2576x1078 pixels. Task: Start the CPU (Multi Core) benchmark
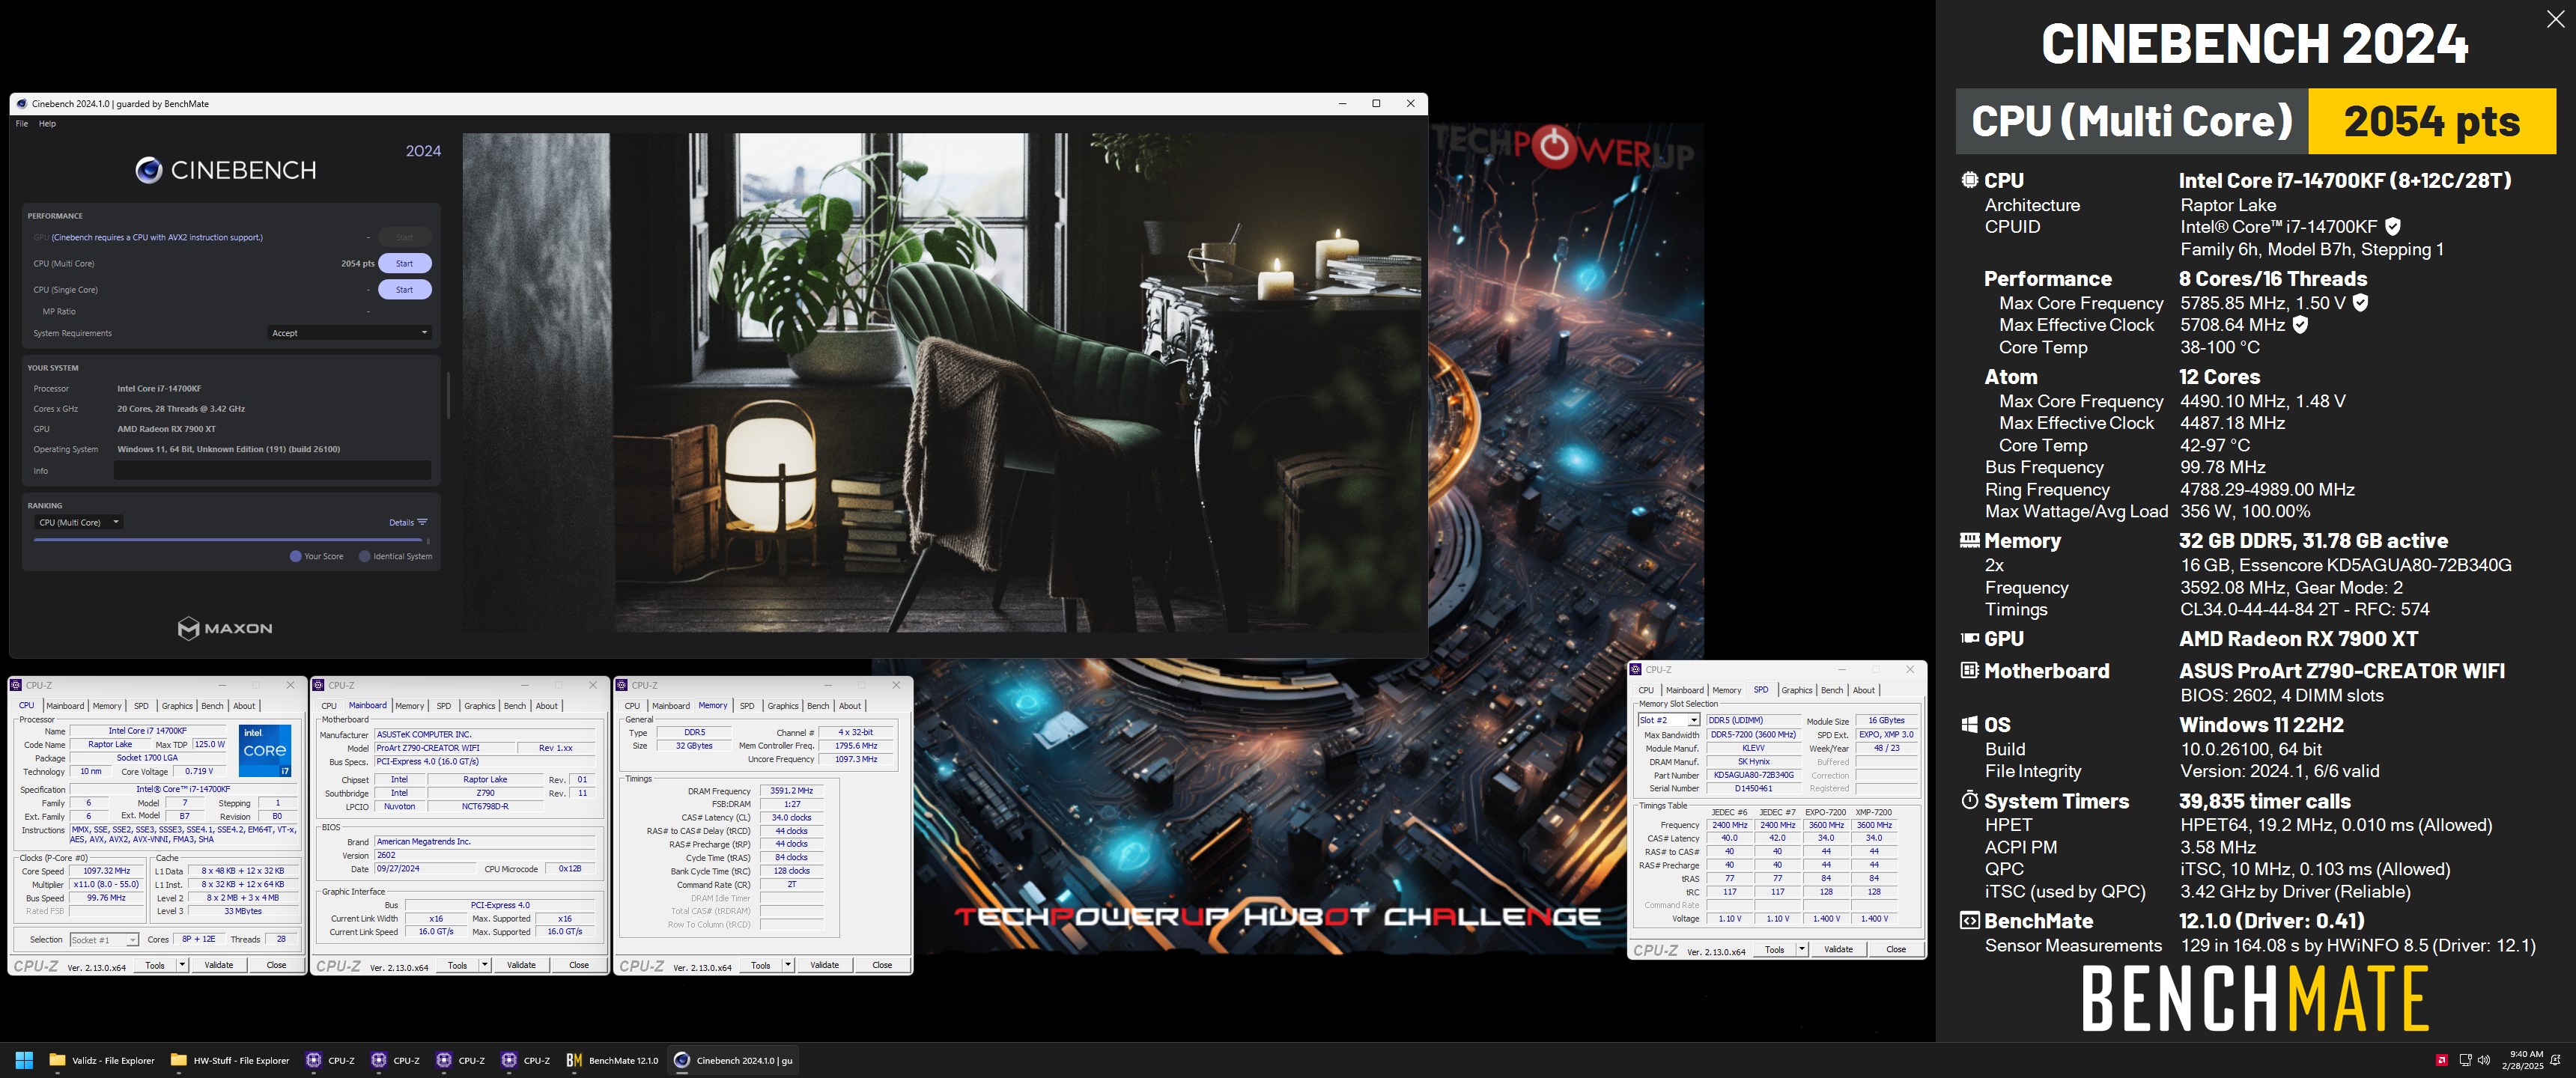click(x=404, y=264)
